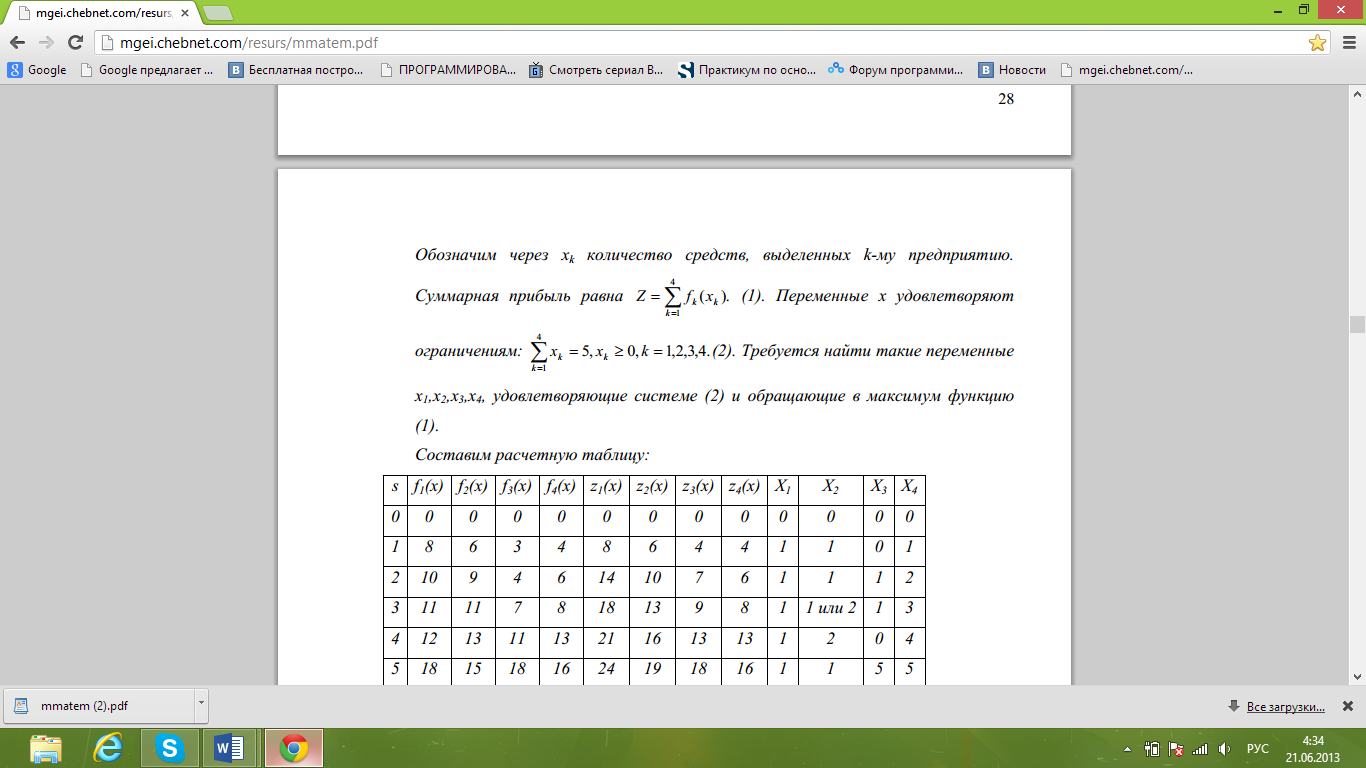Close the downloads bar

1347,706
